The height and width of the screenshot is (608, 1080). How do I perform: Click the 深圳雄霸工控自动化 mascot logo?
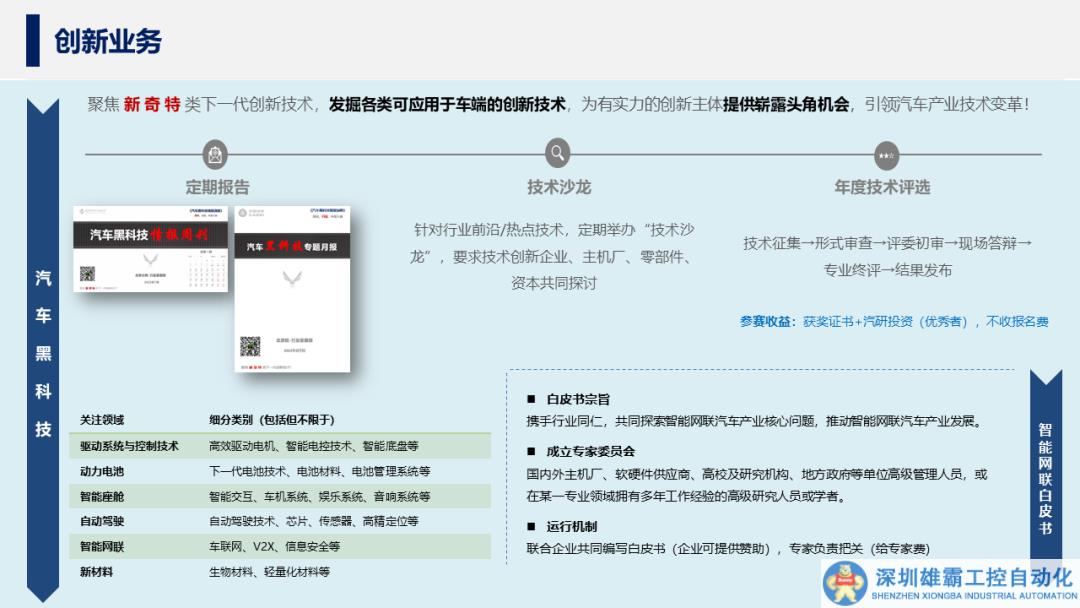coord(846,583)
